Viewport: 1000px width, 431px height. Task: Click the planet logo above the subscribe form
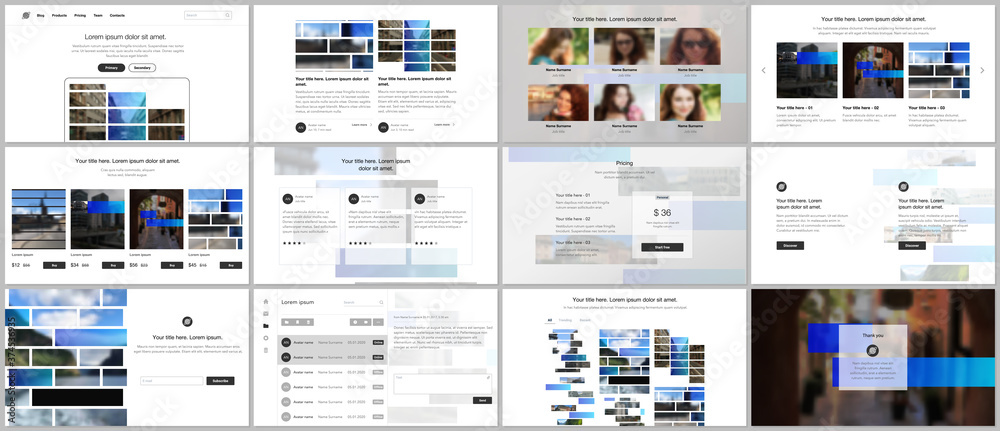187,322
